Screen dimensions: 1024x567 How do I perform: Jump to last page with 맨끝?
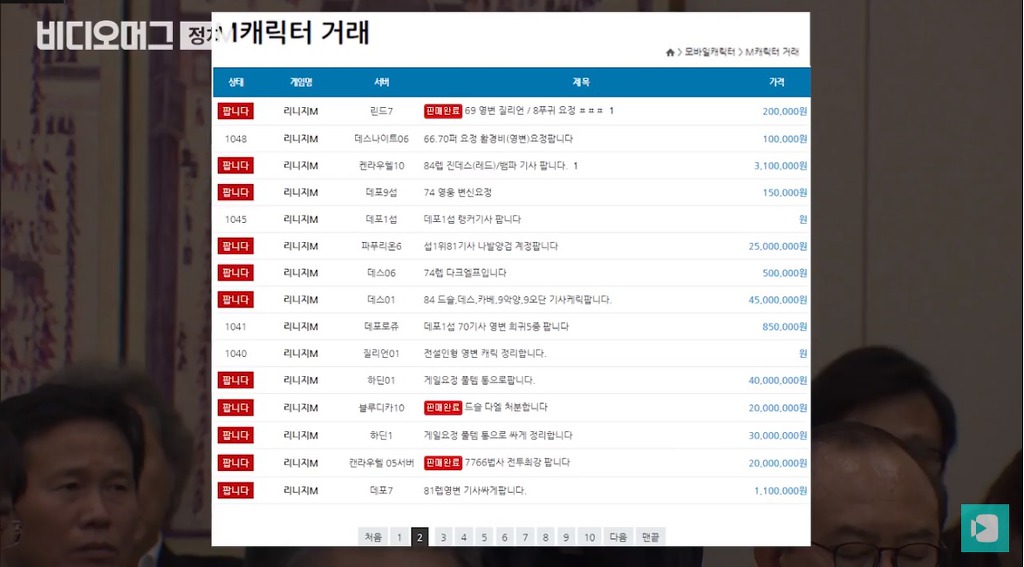coord(650,537)
